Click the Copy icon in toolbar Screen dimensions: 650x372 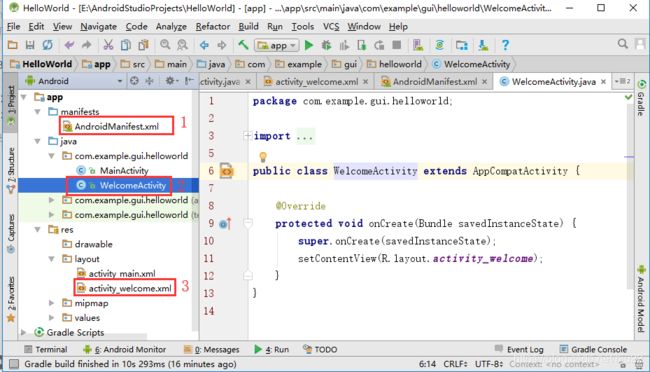(x=126, y=45)
